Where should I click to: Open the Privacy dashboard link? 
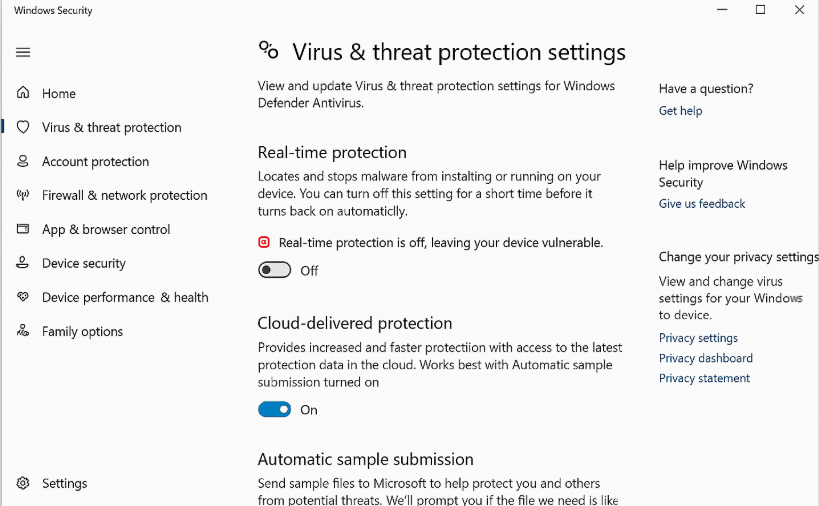pos(705,358)
